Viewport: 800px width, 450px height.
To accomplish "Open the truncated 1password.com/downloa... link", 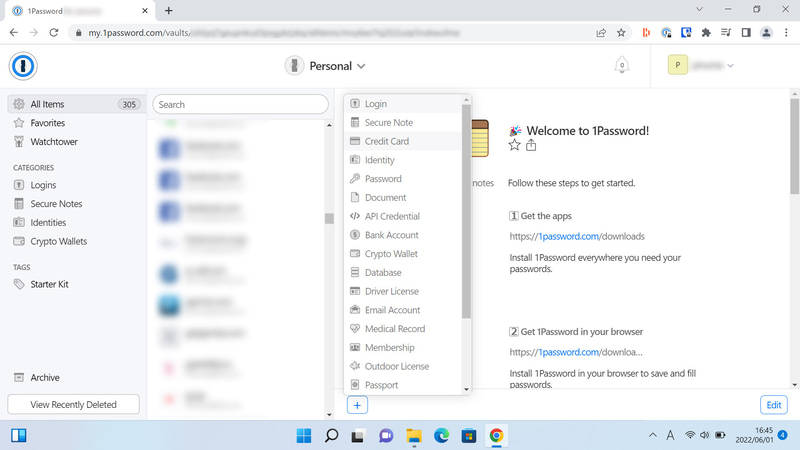I will 576,352.
